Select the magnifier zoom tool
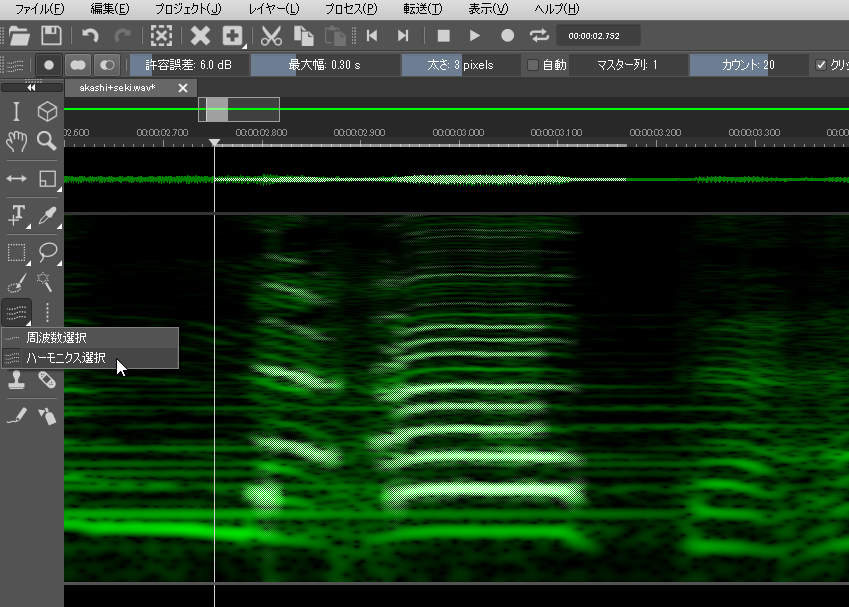Screen dimensions: 849x607 tap(47, 141)
